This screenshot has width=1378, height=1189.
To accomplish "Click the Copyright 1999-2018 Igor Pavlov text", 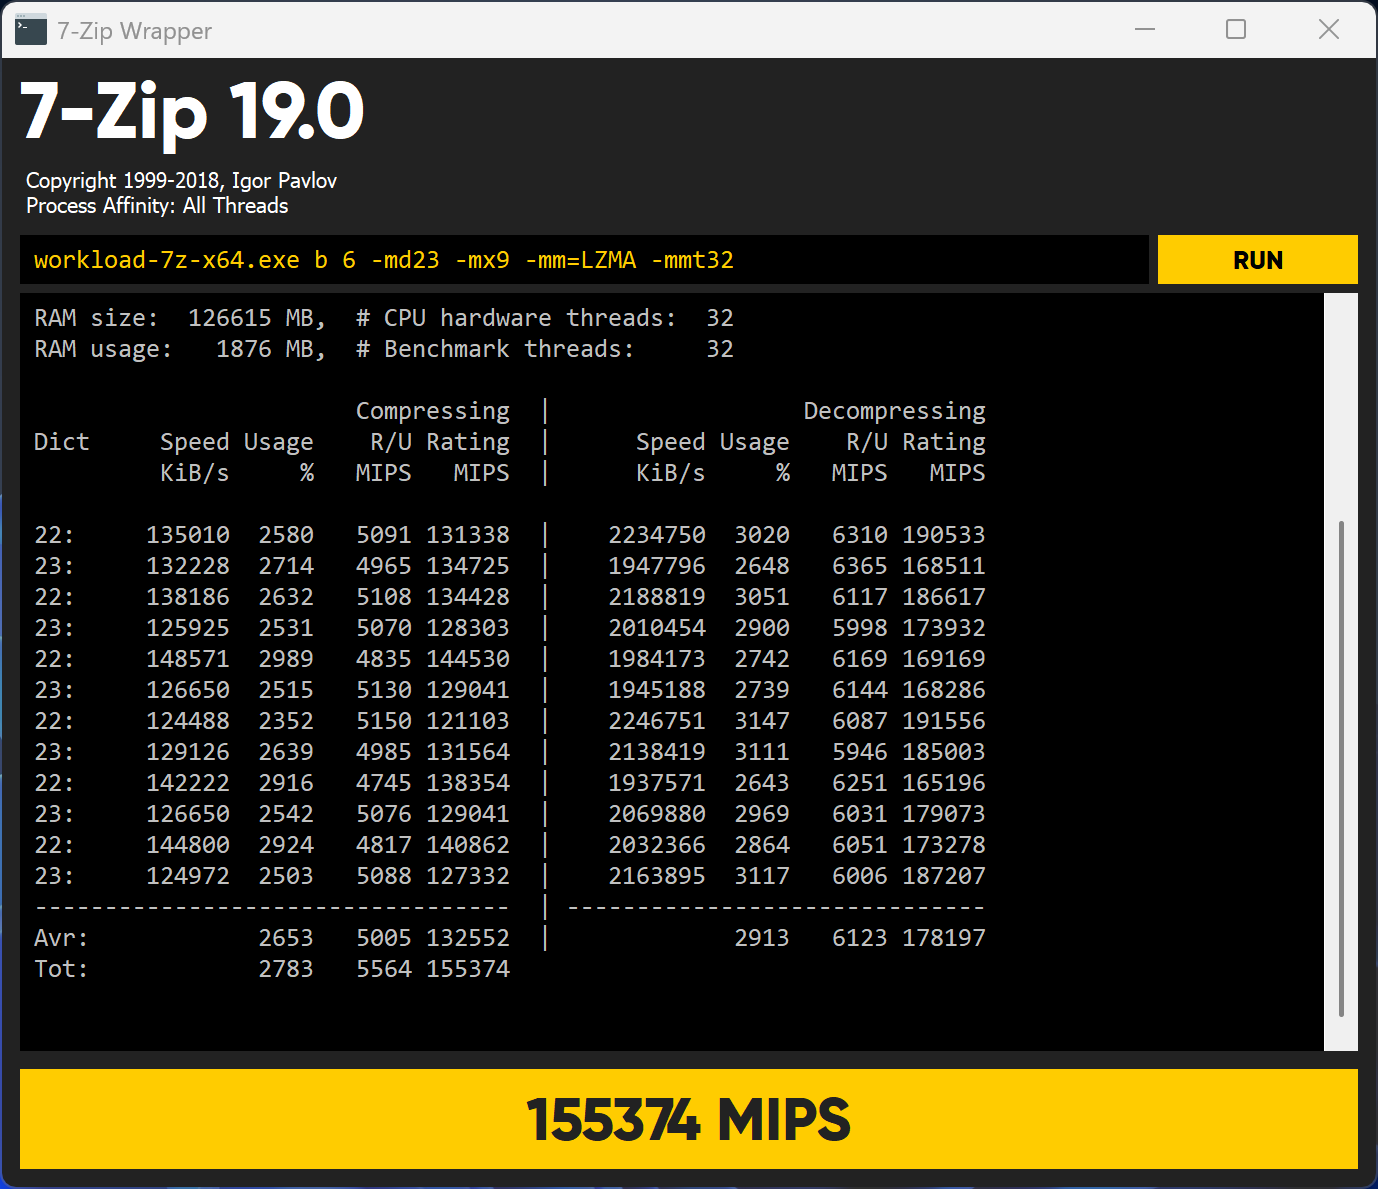I will pyautogui.click(x=181, y=181).
